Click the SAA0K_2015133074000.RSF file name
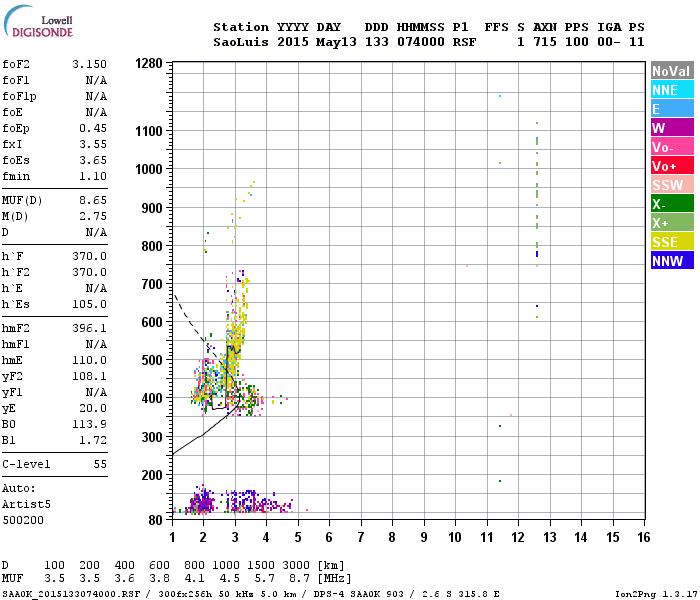The image size is (700, 600). point(71,594)
